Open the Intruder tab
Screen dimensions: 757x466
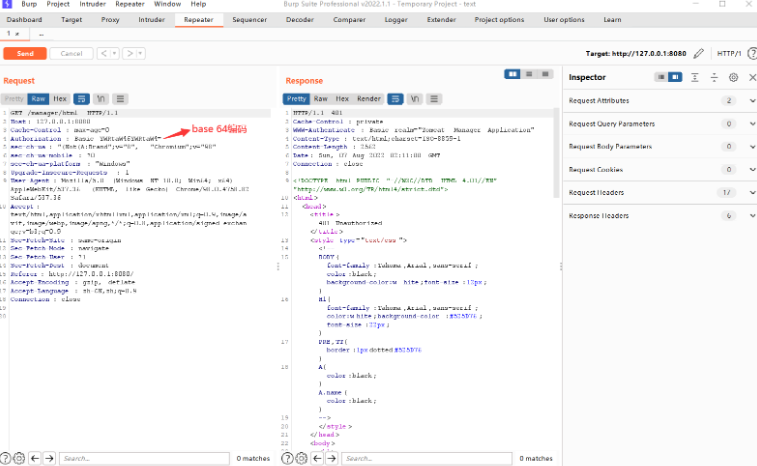pos(151,19)
